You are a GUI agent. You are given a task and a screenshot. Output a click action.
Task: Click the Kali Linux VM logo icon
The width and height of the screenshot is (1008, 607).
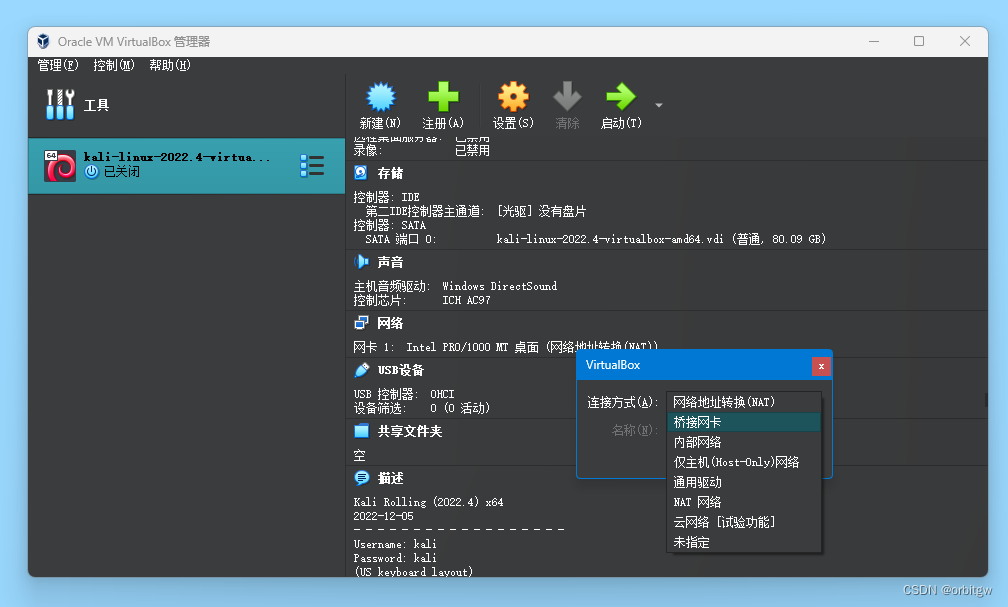pos(60,166)
